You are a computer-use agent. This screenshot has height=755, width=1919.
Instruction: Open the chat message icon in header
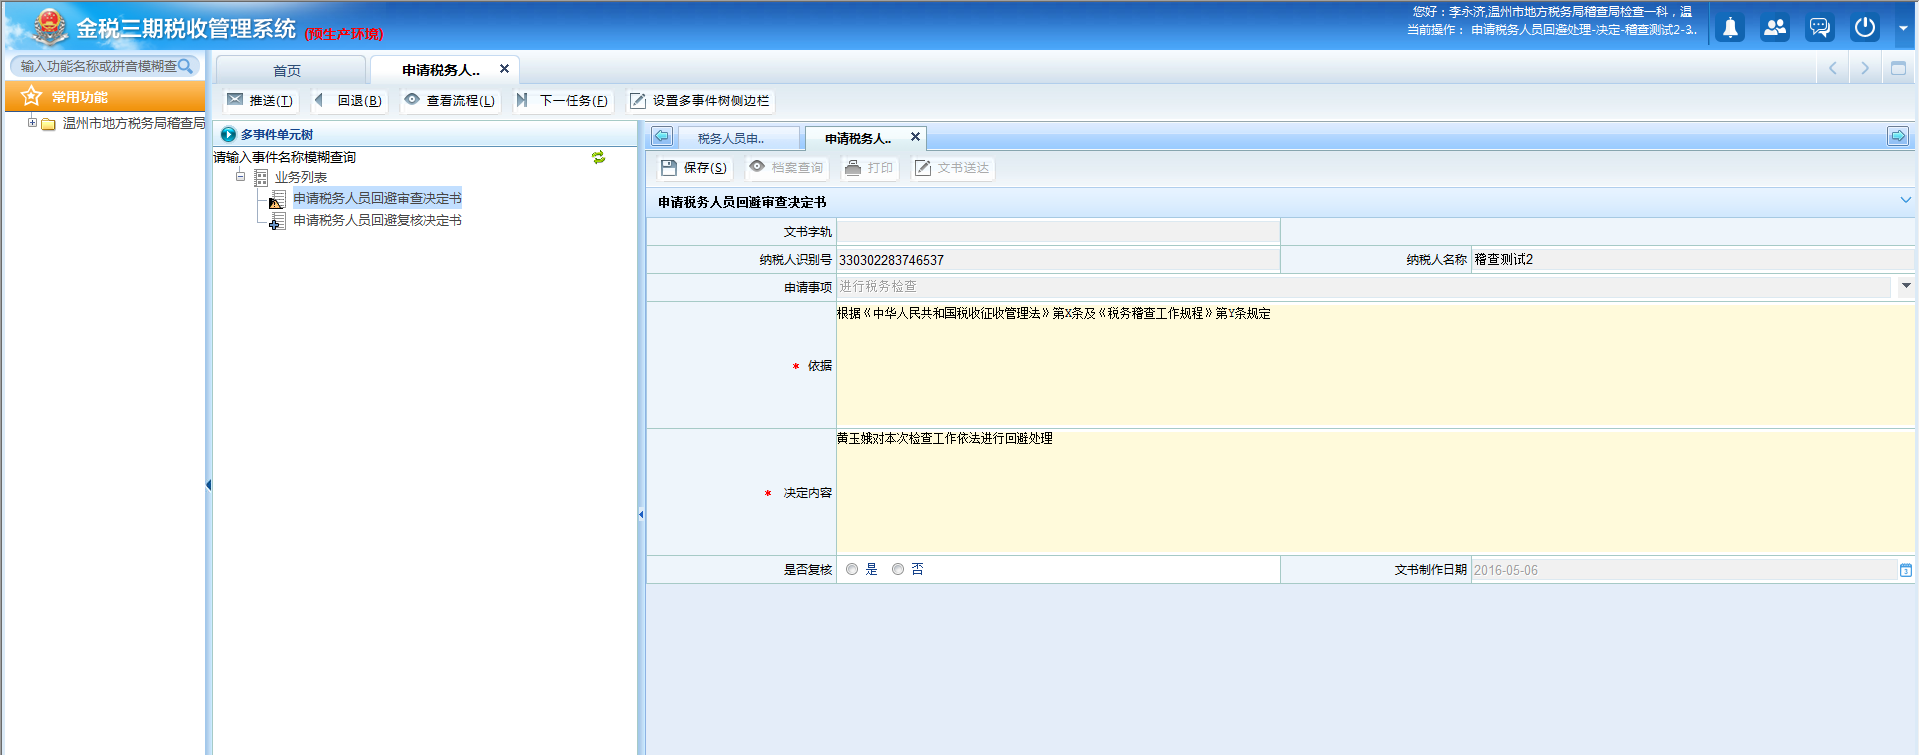click(x=1820, y=28)
